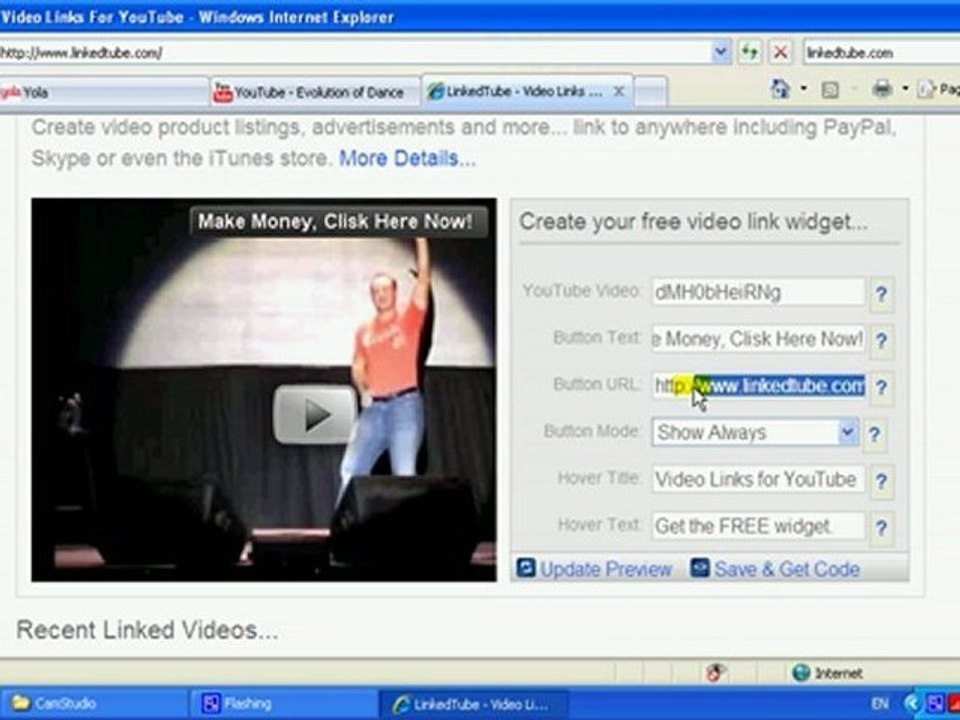960x720 pixels.
Task: Click the Update Preview icon
Action: click(x=526, y=568)
